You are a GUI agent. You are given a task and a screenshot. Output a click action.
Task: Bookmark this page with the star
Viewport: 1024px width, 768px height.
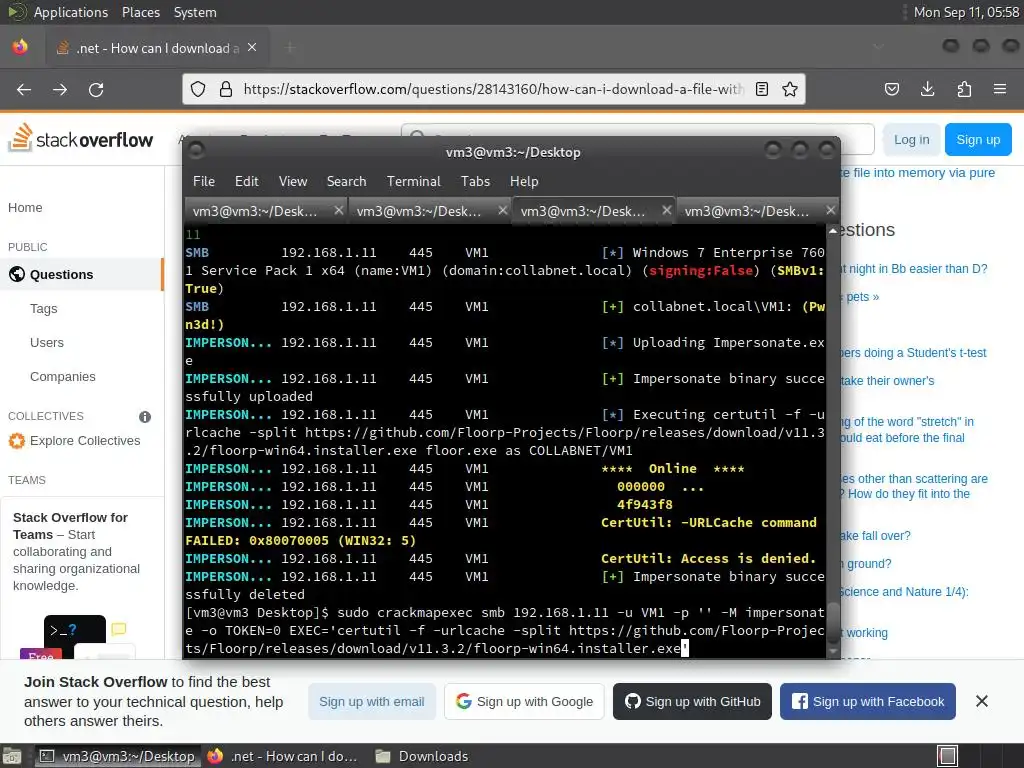pos(790,89)
